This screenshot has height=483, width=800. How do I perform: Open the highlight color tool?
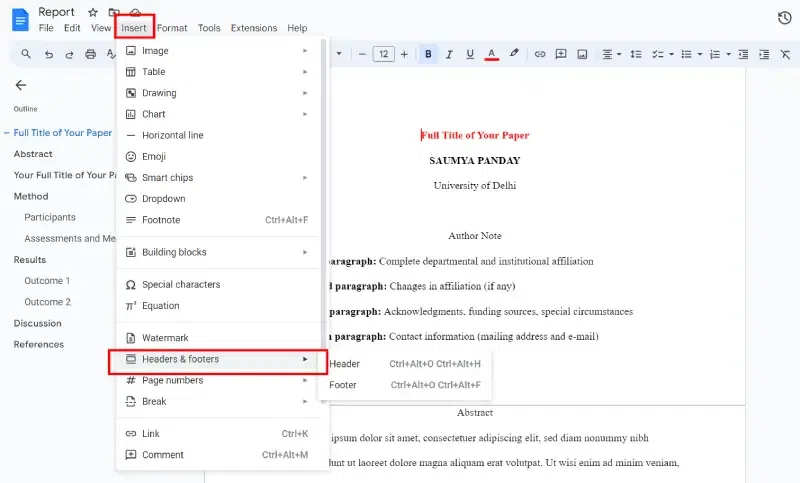pos(514,54)
